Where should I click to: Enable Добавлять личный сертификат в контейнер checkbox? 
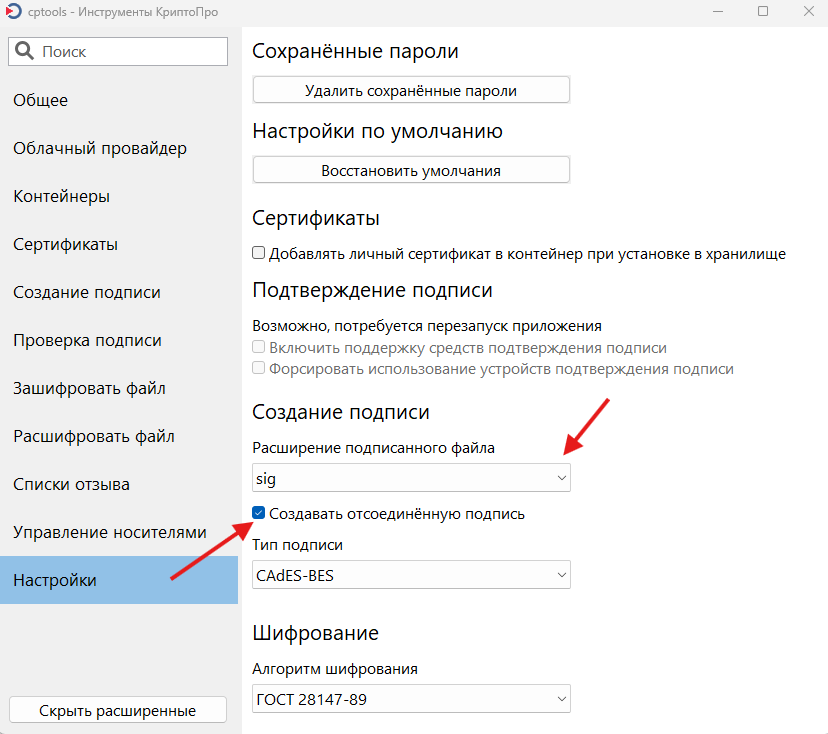258,253
